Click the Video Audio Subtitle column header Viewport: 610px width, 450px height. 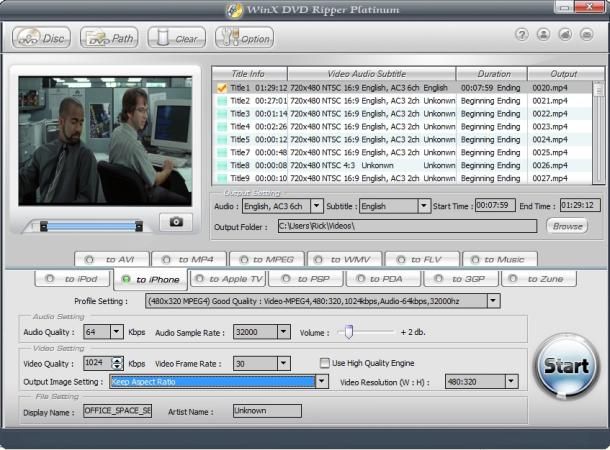pos(372,74)
